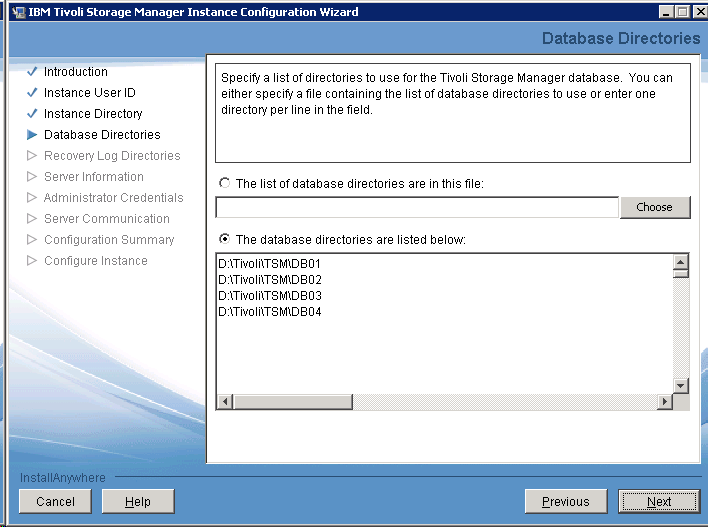The width and height of the screenshot is (708, 527).
Task: Select the directories listed below radio option
Action: click(x=225, y=239)
